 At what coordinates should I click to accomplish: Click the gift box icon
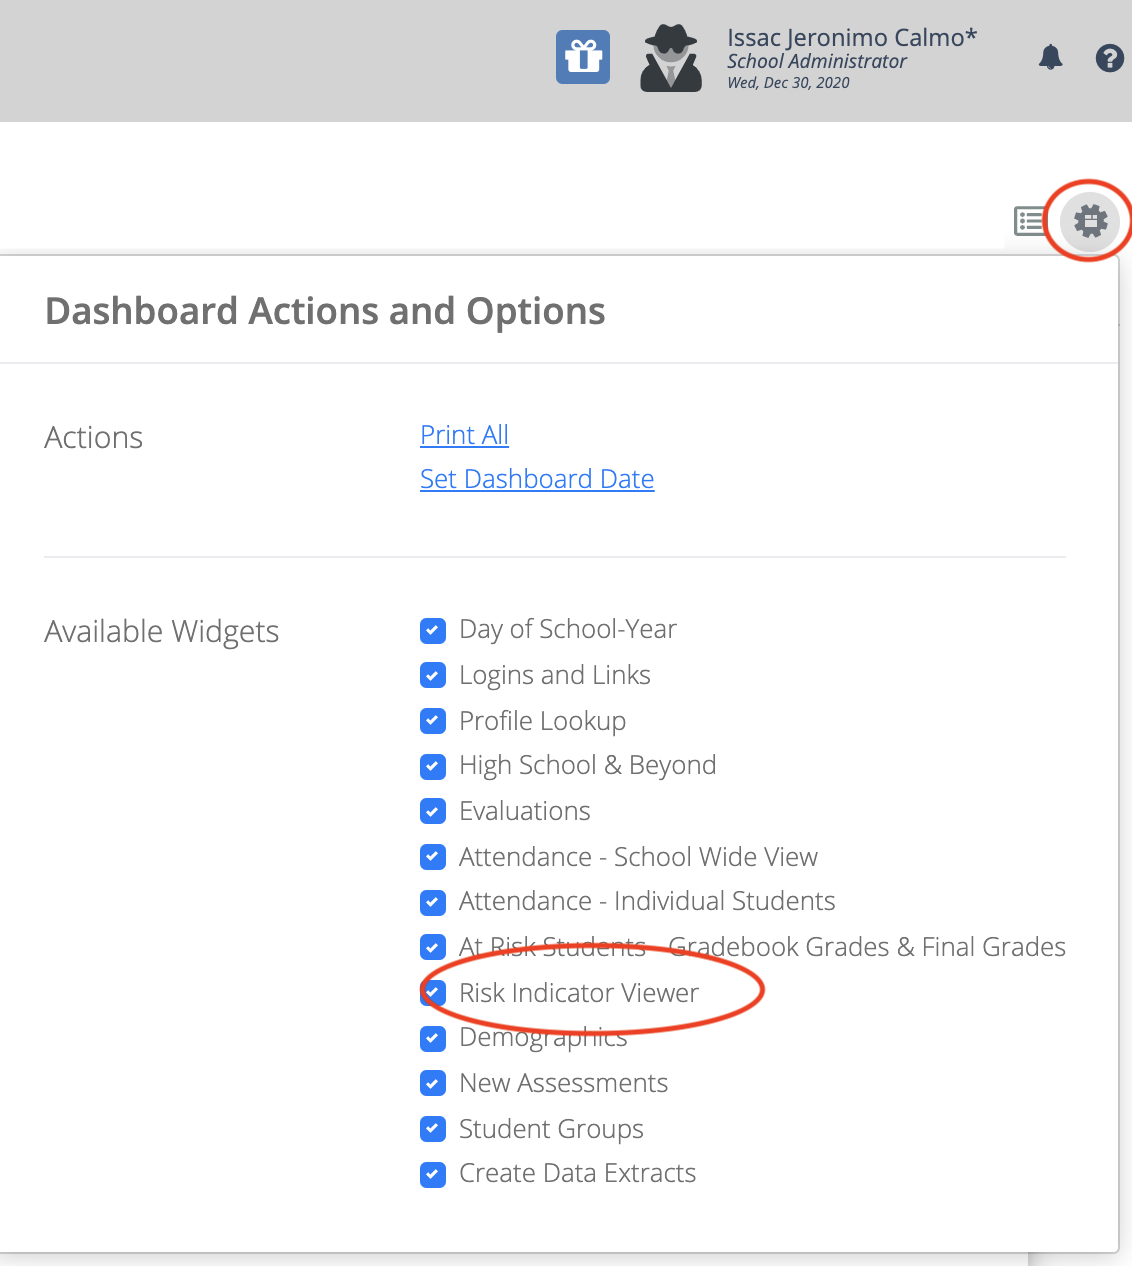(x=583, y=57)
